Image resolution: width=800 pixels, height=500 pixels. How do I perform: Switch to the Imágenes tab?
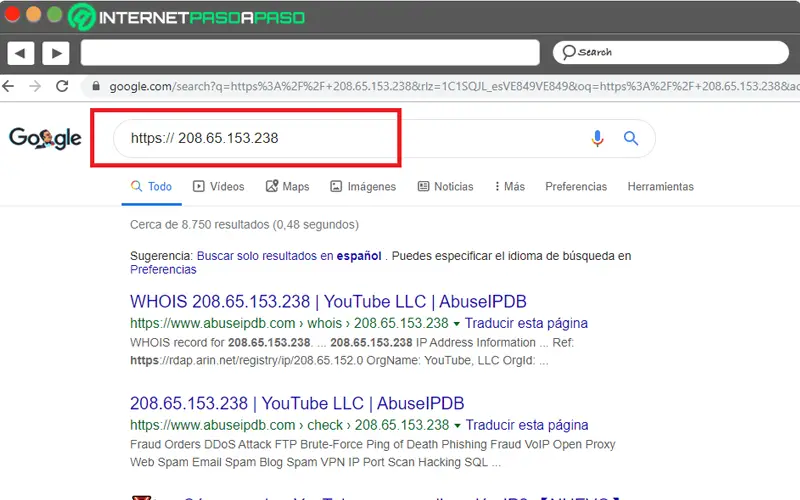[363, 187]
